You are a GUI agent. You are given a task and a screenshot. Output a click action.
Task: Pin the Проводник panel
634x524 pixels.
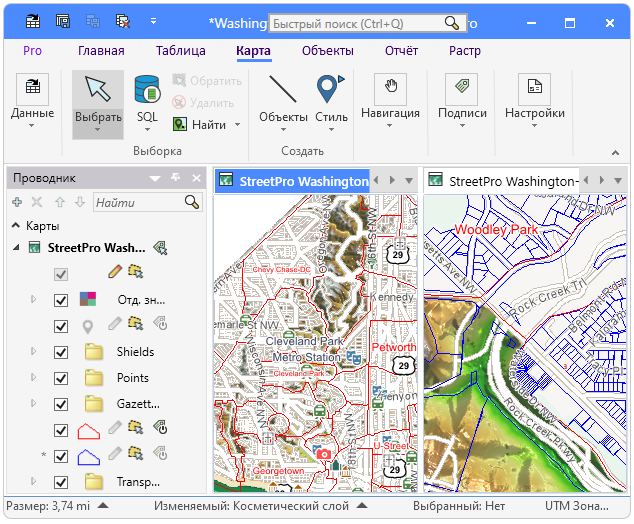(175, 177)
